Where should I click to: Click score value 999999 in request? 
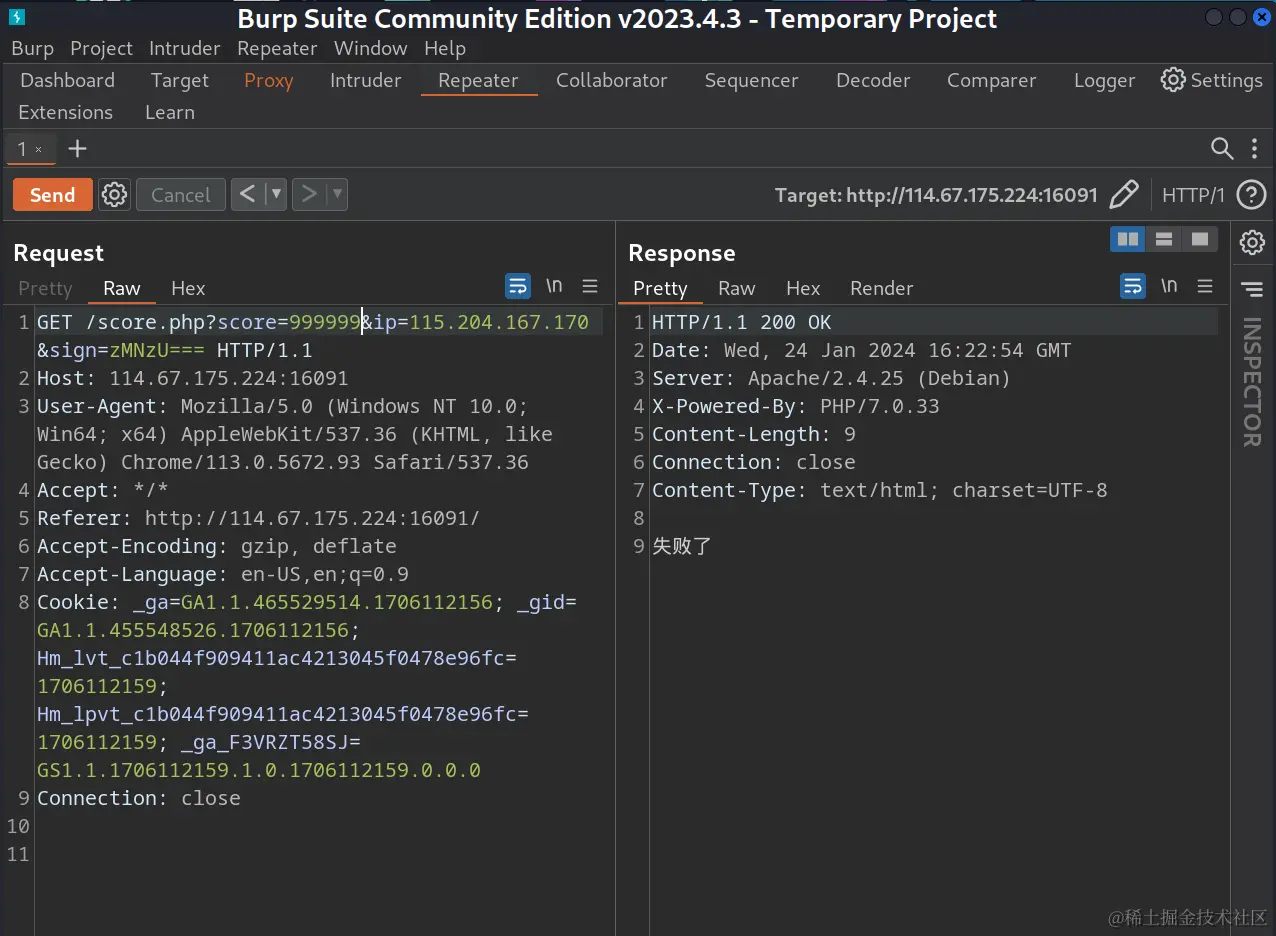[325, 322]
